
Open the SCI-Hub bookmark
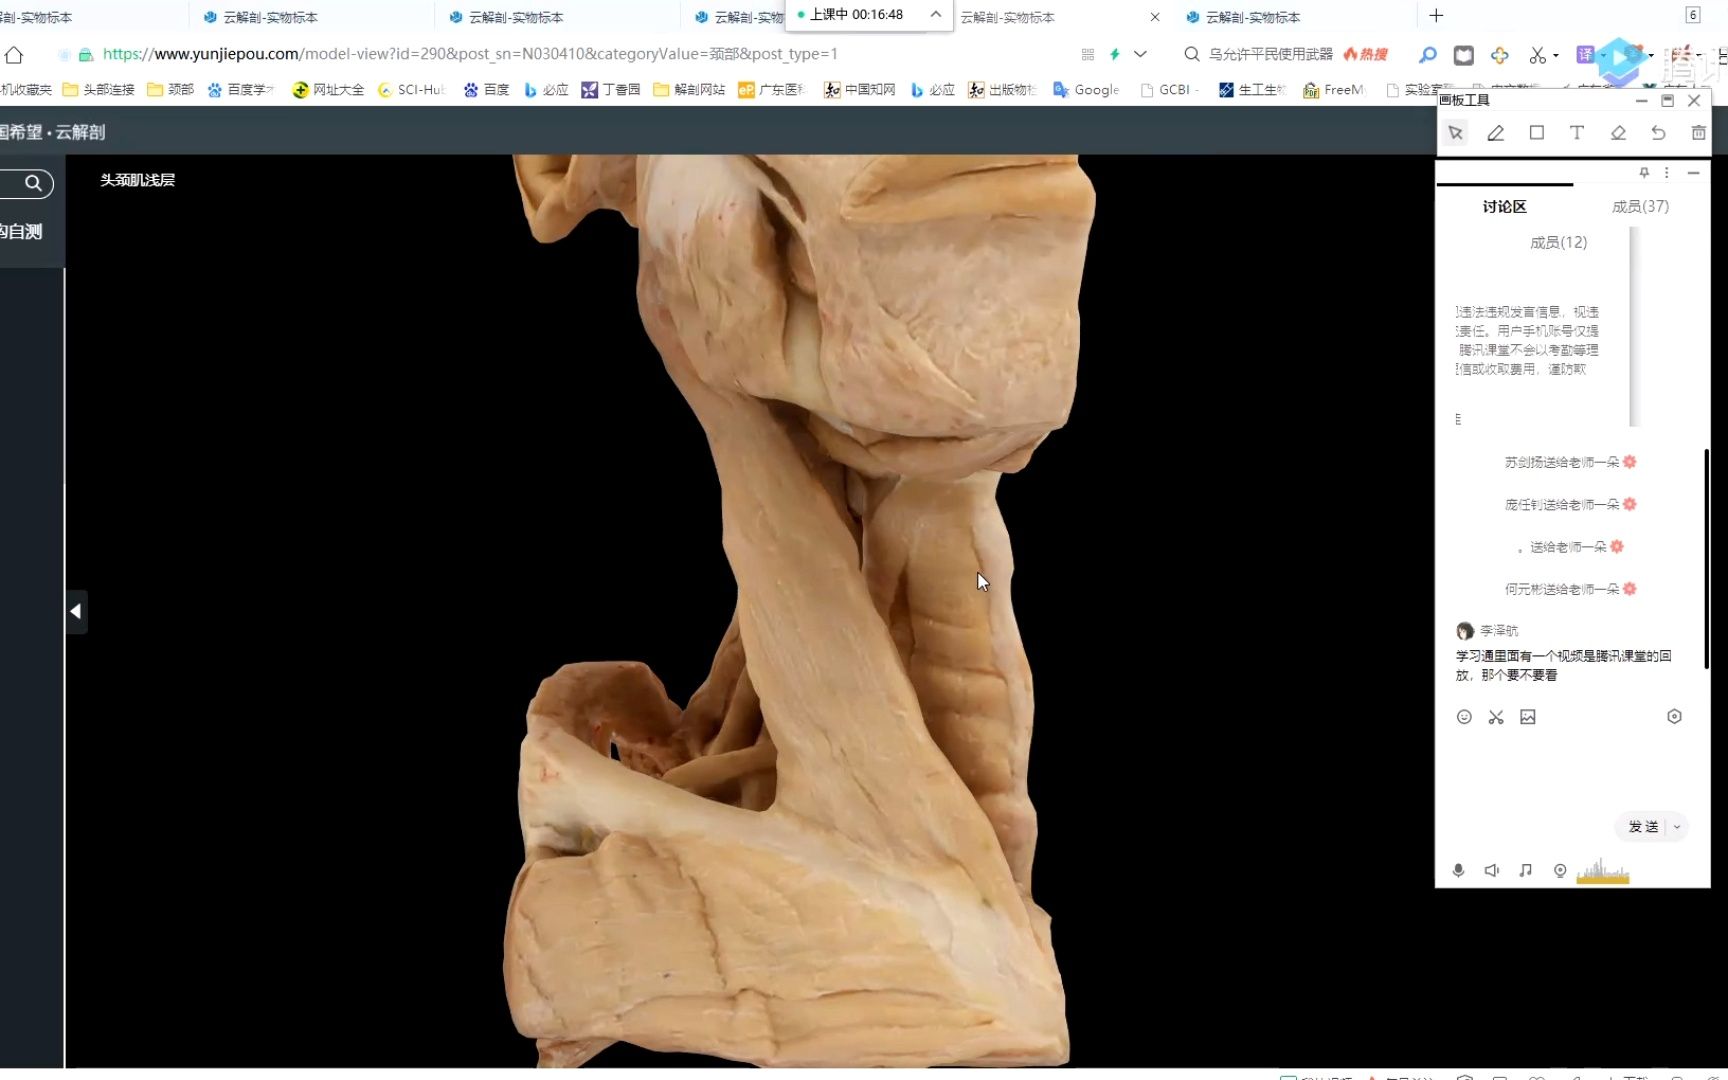(411, 90)
